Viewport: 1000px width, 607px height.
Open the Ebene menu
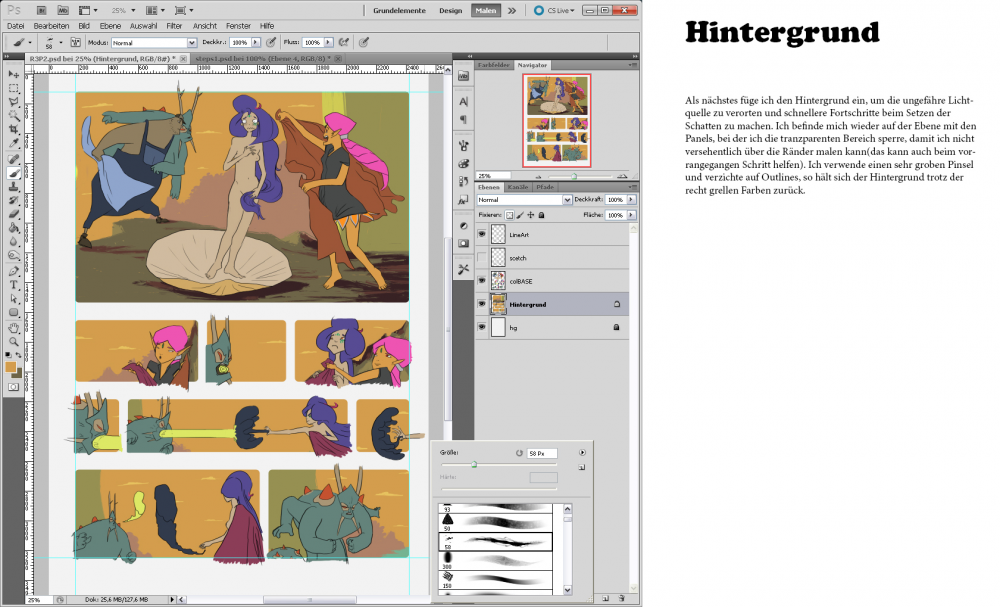tap(110, 26)
